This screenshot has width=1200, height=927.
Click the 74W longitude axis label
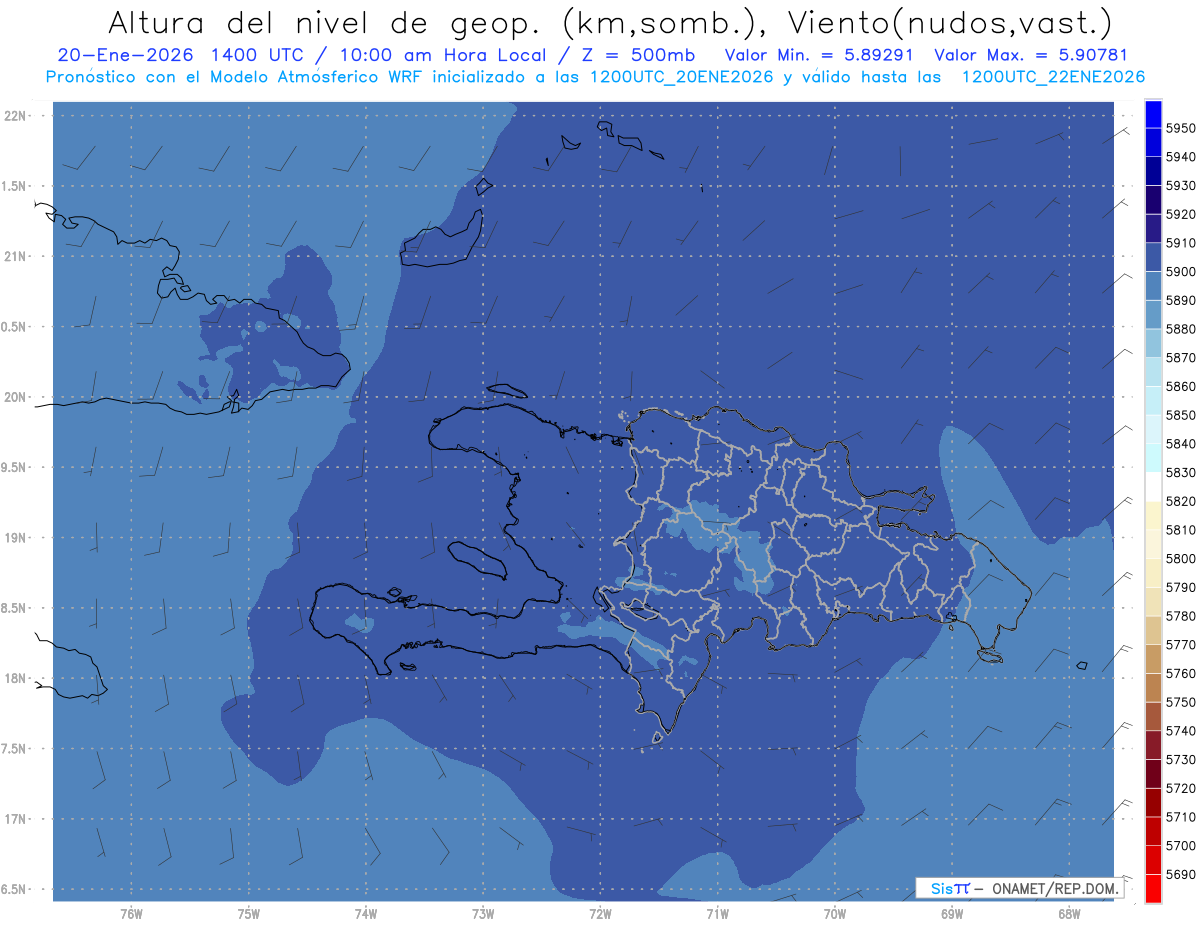pyautogui.click(x=366, y=913)
